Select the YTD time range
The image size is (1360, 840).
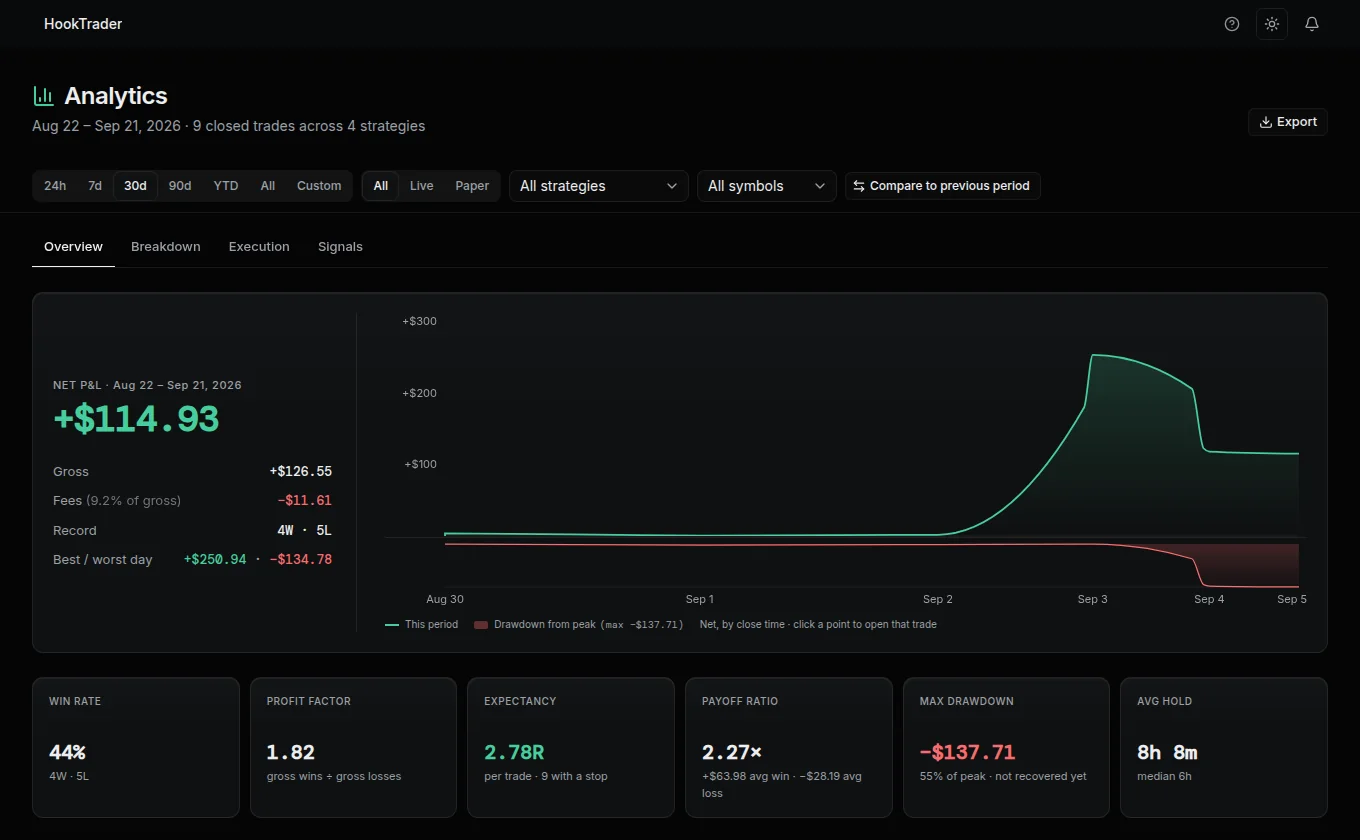click(x=226, y=186)
